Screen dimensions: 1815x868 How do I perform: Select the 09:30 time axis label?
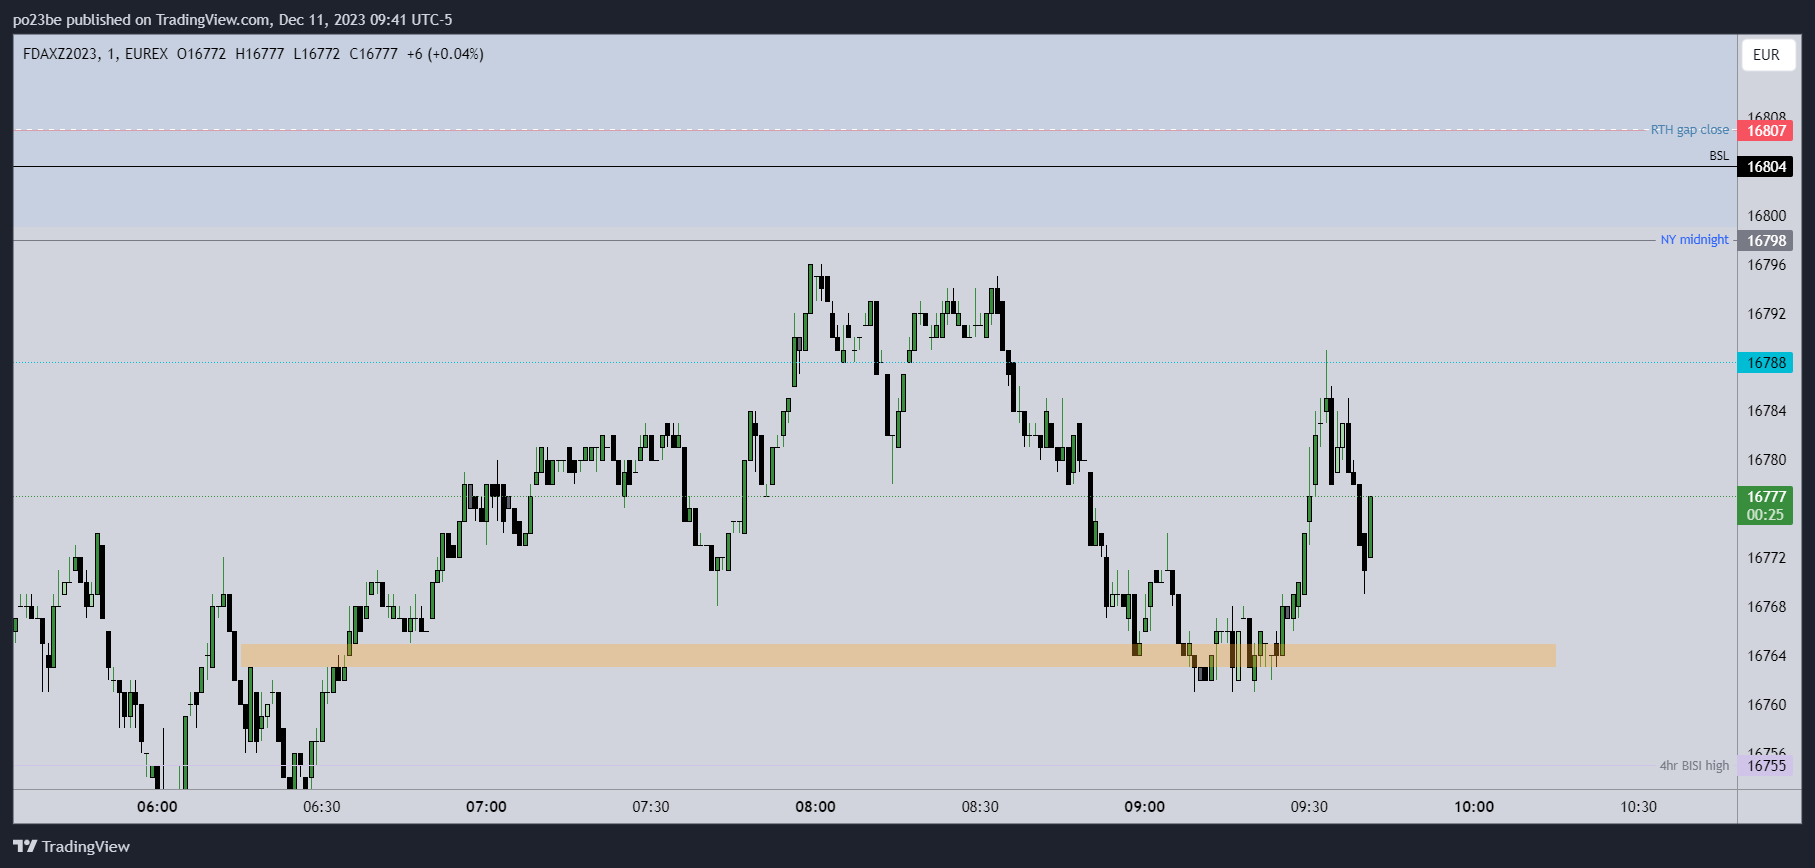pyautogui.click(x=1309, y=807)
